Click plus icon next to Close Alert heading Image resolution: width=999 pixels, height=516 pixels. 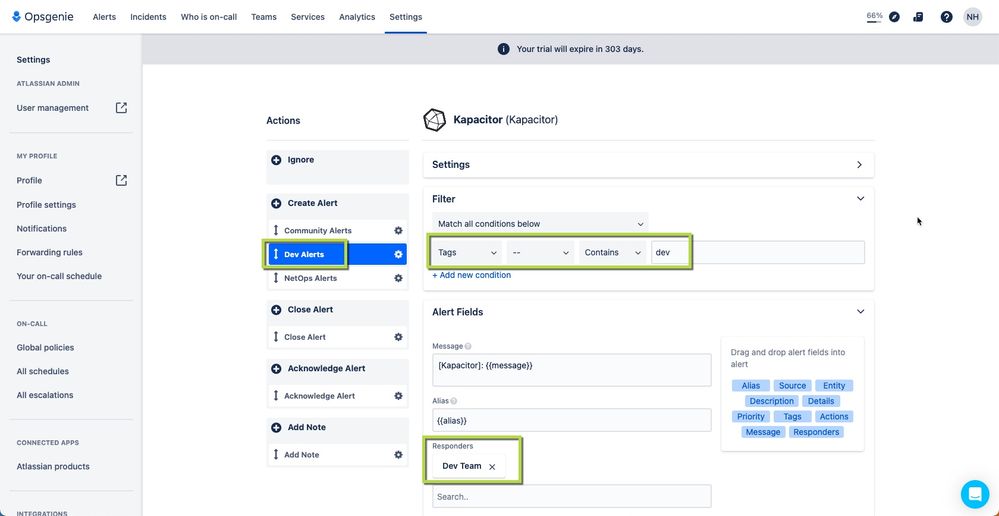coord(276,310)
